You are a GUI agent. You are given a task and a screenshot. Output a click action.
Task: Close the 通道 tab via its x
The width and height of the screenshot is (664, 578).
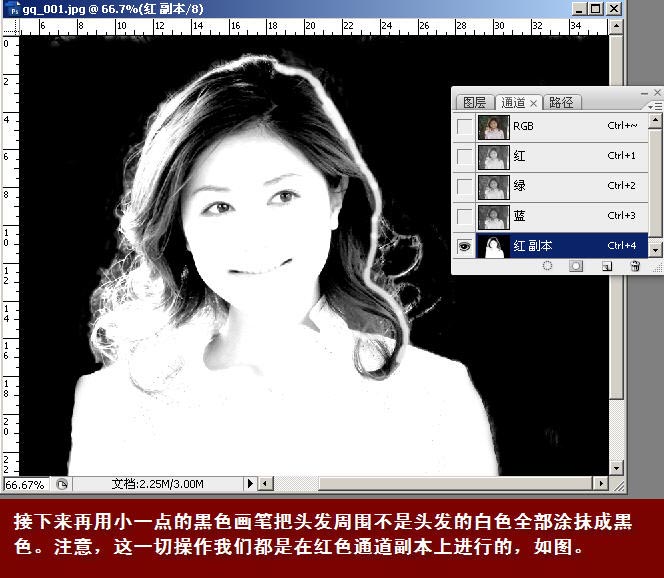tap(533, 103)
